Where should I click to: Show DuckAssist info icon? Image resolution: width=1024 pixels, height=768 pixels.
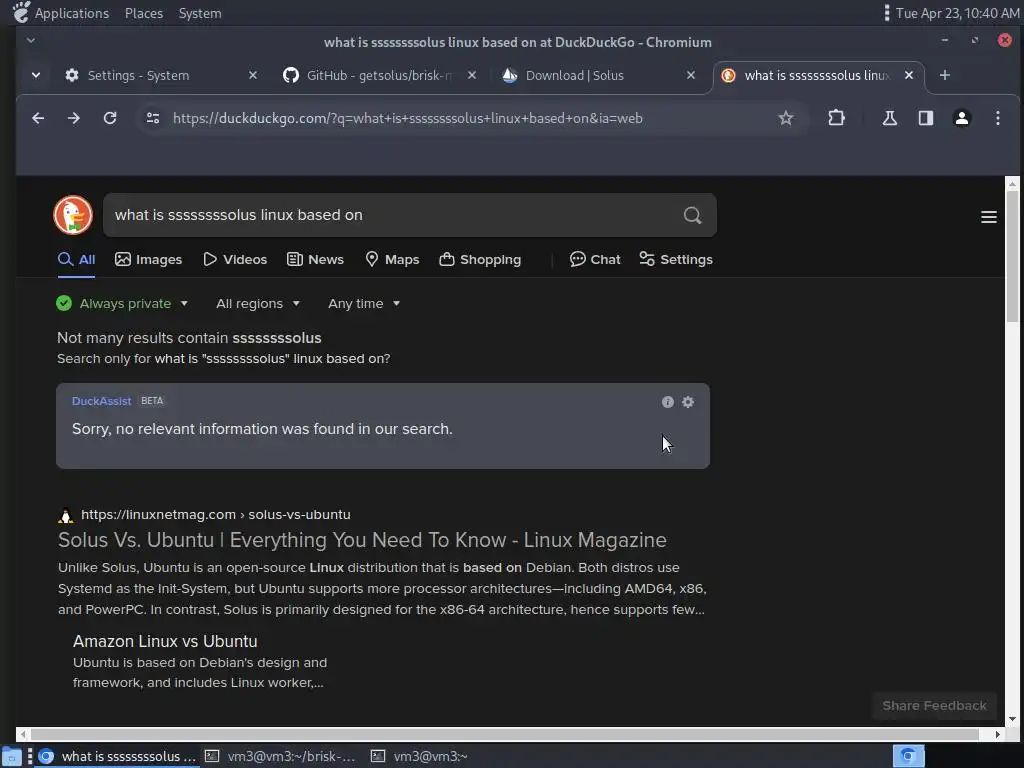point(667,402)
